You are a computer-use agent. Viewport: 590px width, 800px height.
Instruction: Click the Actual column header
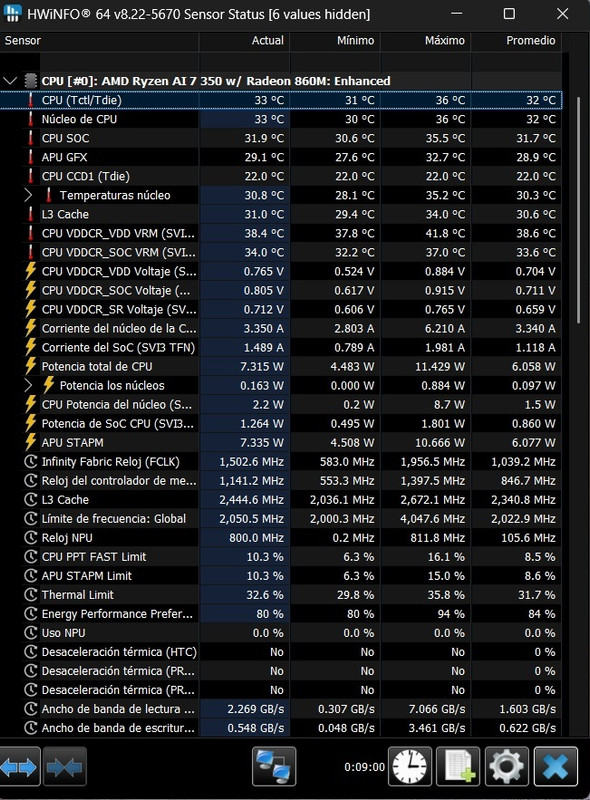click(244, 41)
